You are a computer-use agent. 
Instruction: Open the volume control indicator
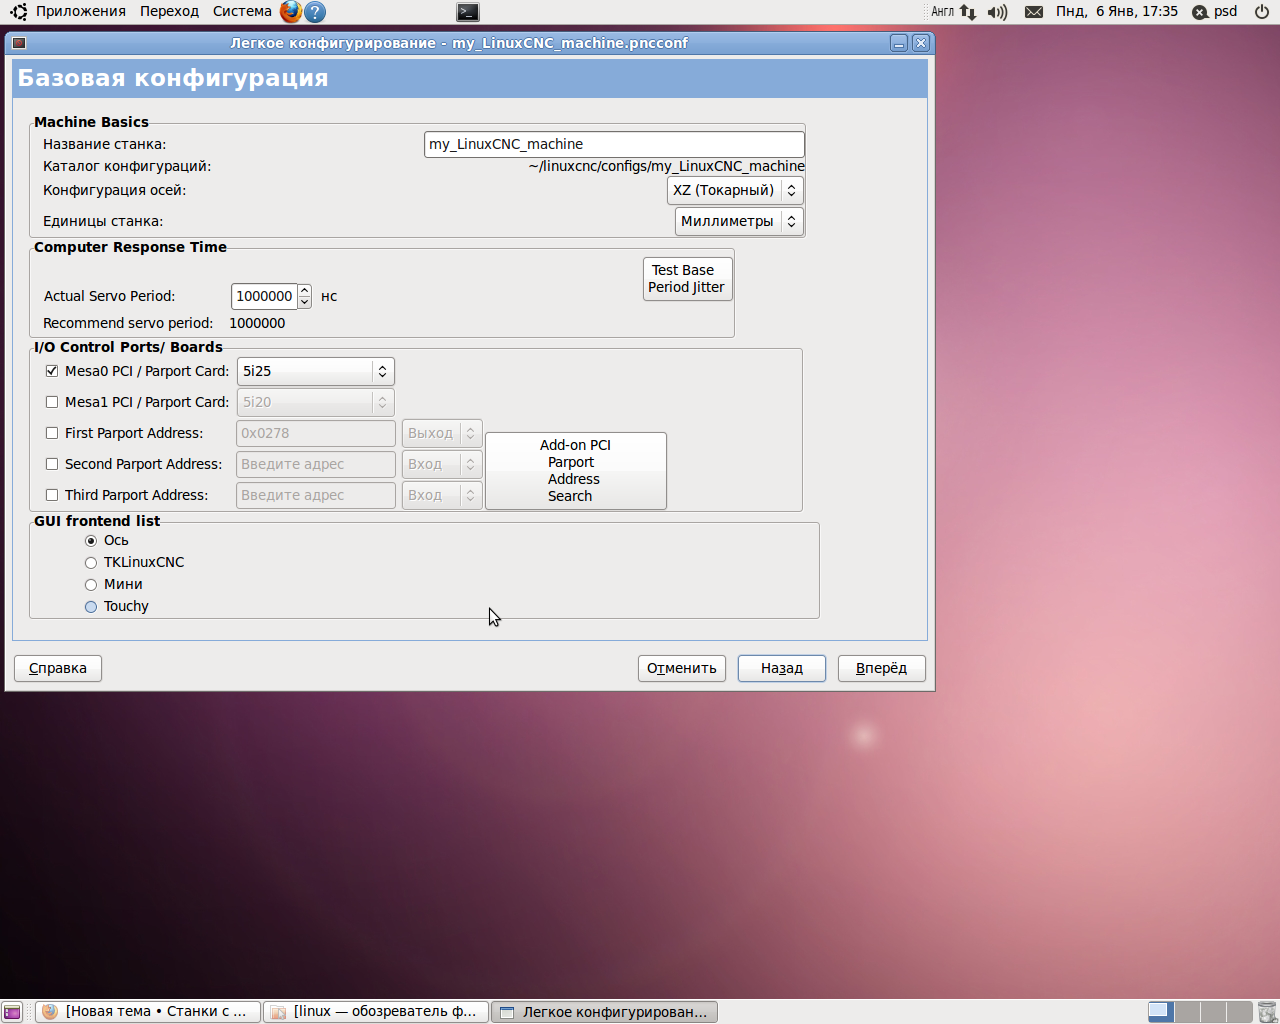click(997, 12)
